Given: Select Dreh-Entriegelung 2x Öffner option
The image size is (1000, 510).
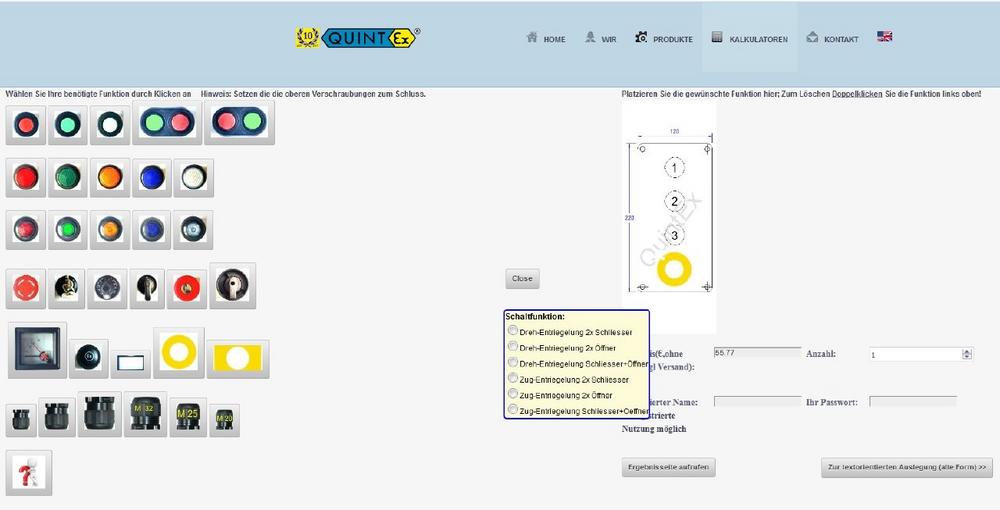Looking at the screenshot, I should click(513, 346).
